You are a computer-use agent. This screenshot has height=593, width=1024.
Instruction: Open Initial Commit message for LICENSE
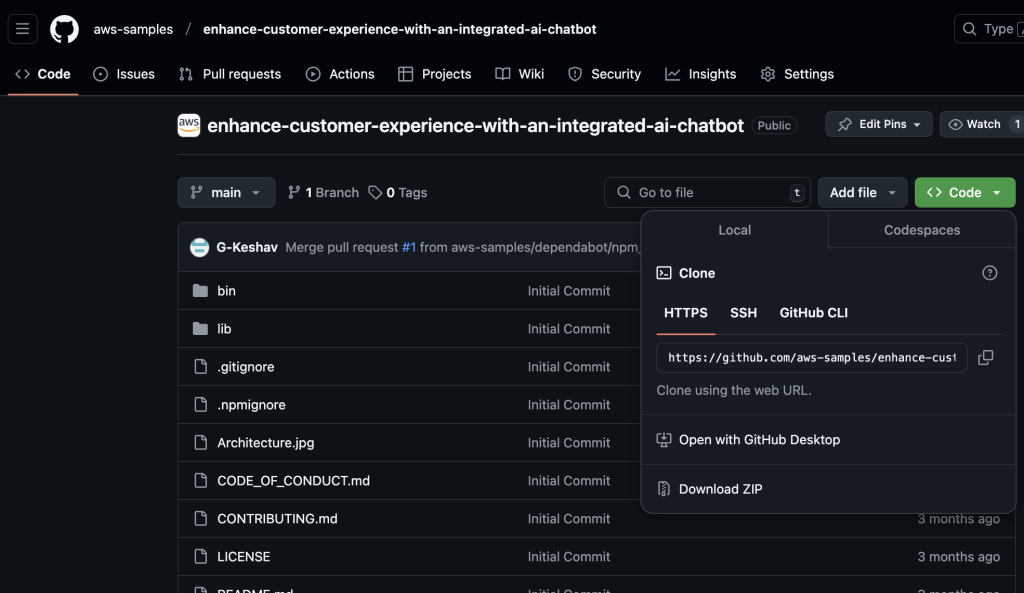click(x=569, y=556)
